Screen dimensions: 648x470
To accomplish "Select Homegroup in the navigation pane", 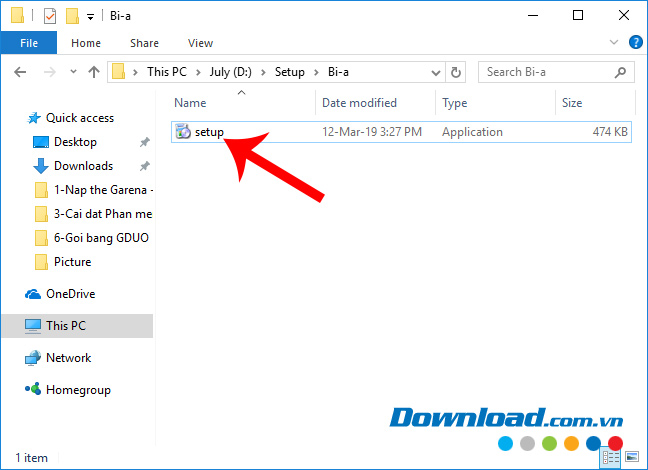I will pyautogui.click(x=79, y=390).
